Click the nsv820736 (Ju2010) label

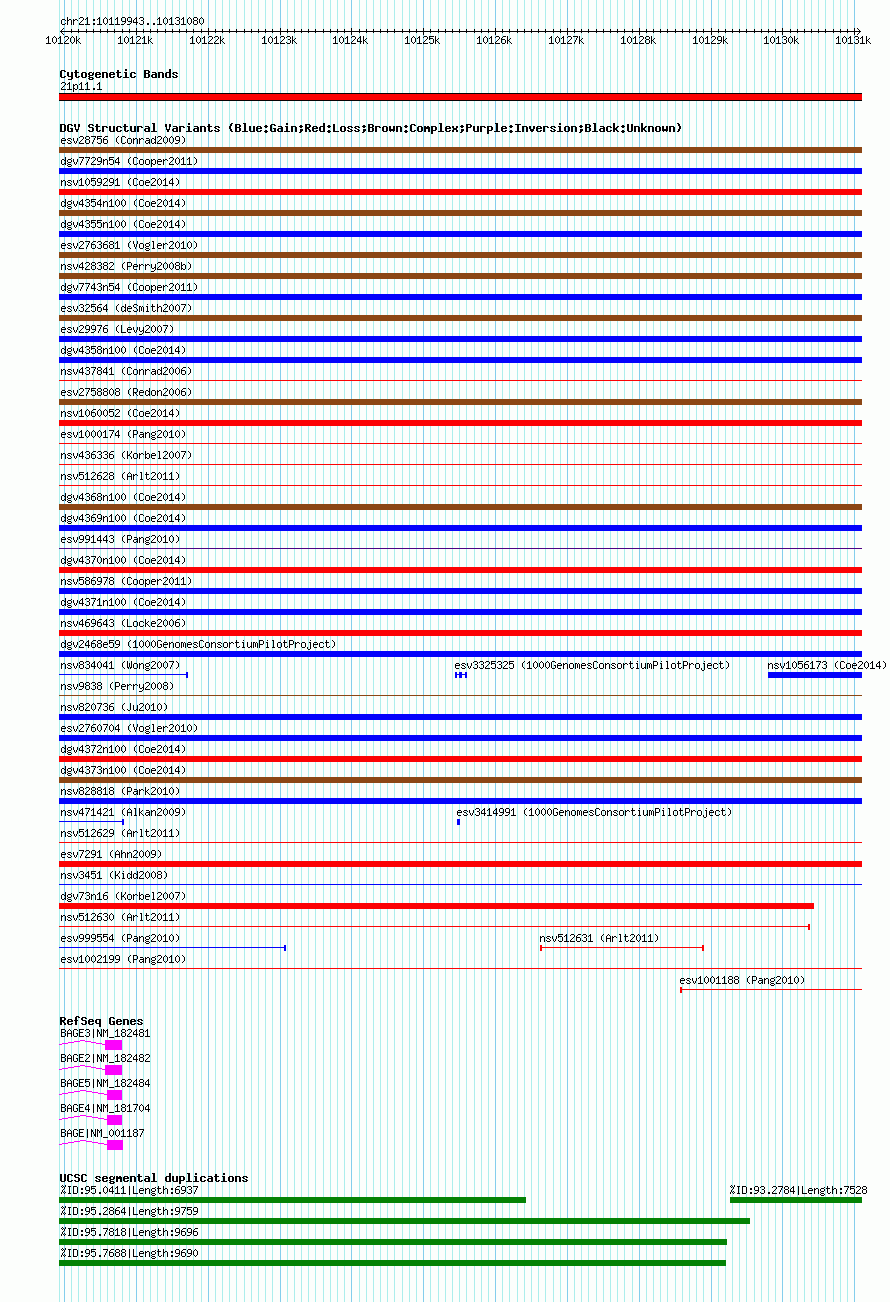tap(114, 707)
